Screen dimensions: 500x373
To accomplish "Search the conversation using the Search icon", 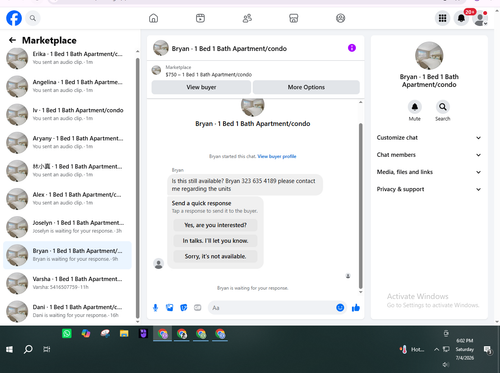I will 443,107.
